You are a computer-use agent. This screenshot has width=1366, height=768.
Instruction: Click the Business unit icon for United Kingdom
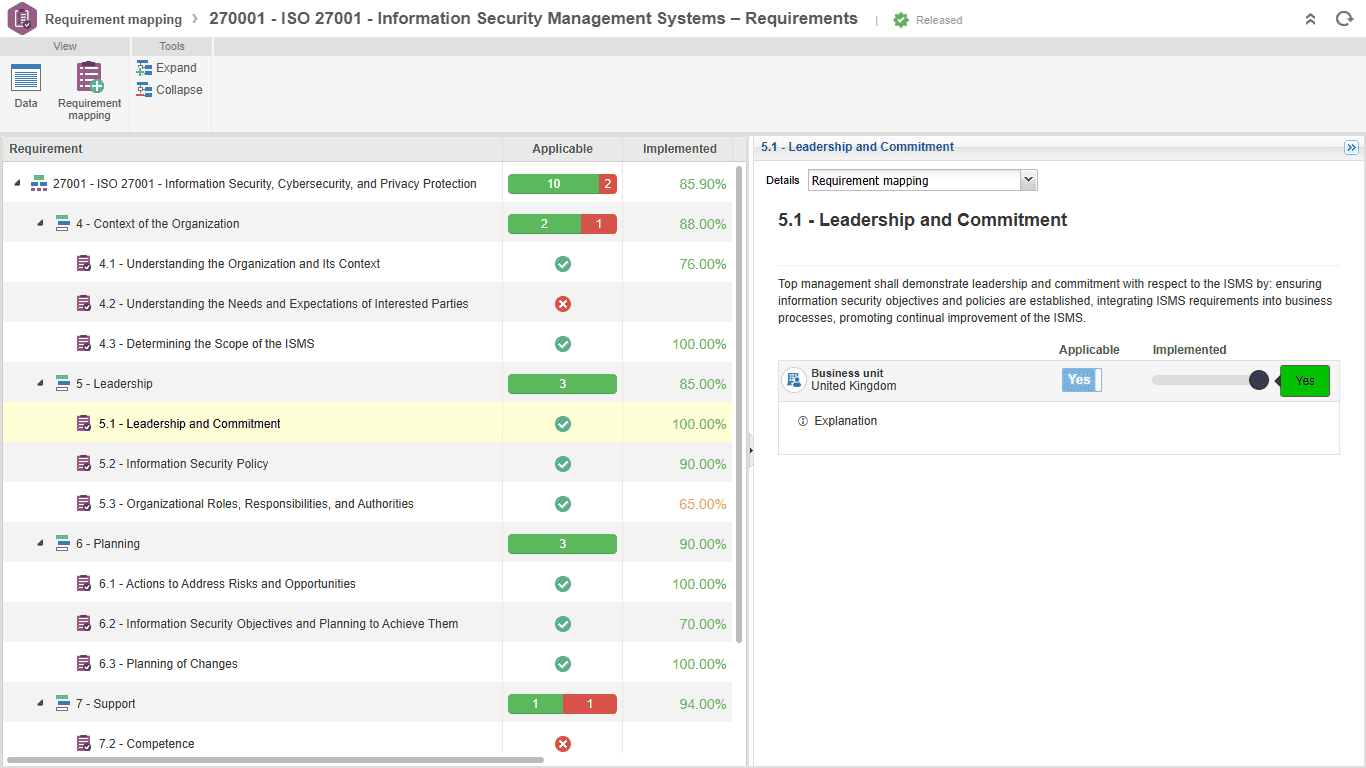[794, 380]
